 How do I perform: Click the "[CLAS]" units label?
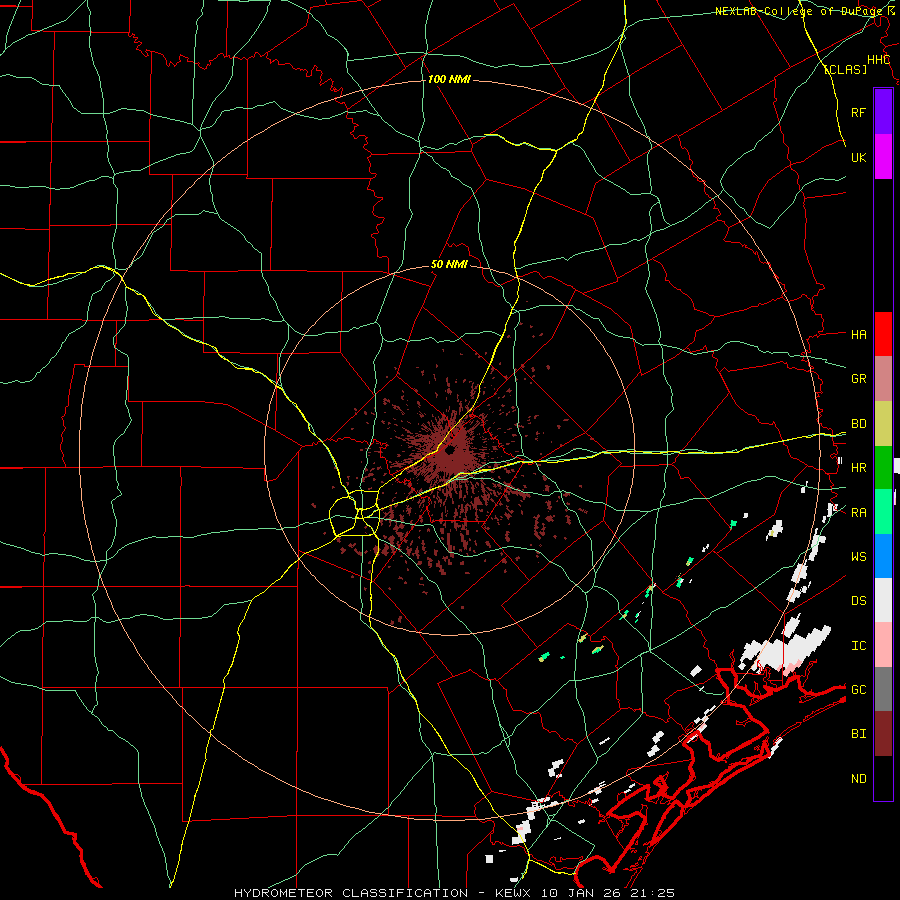[x=845, y=69]
